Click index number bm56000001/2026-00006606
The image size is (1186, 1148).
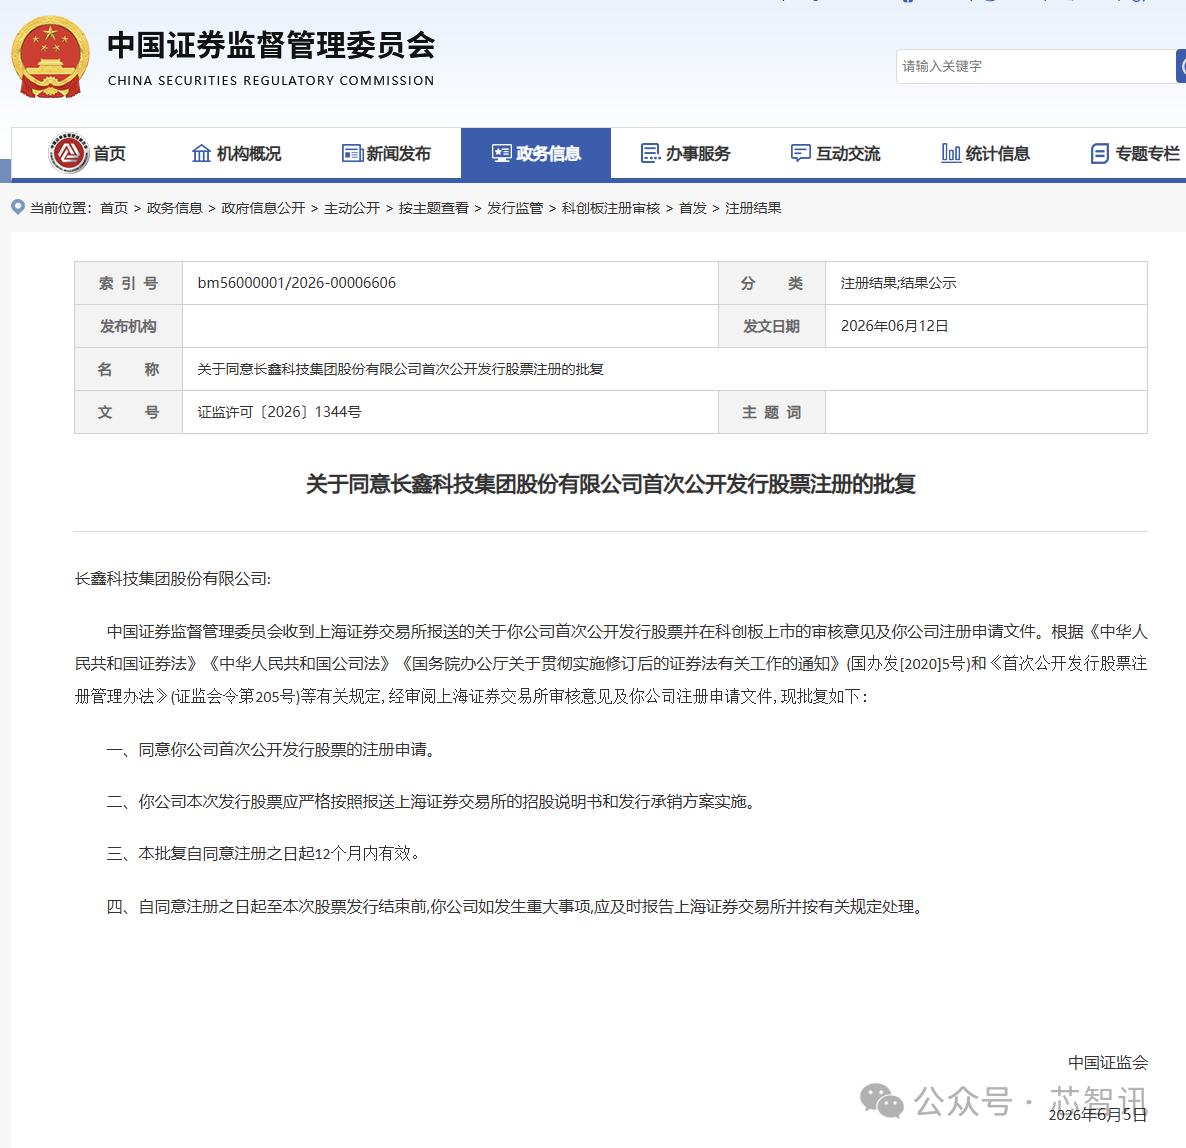click(296, 283)
